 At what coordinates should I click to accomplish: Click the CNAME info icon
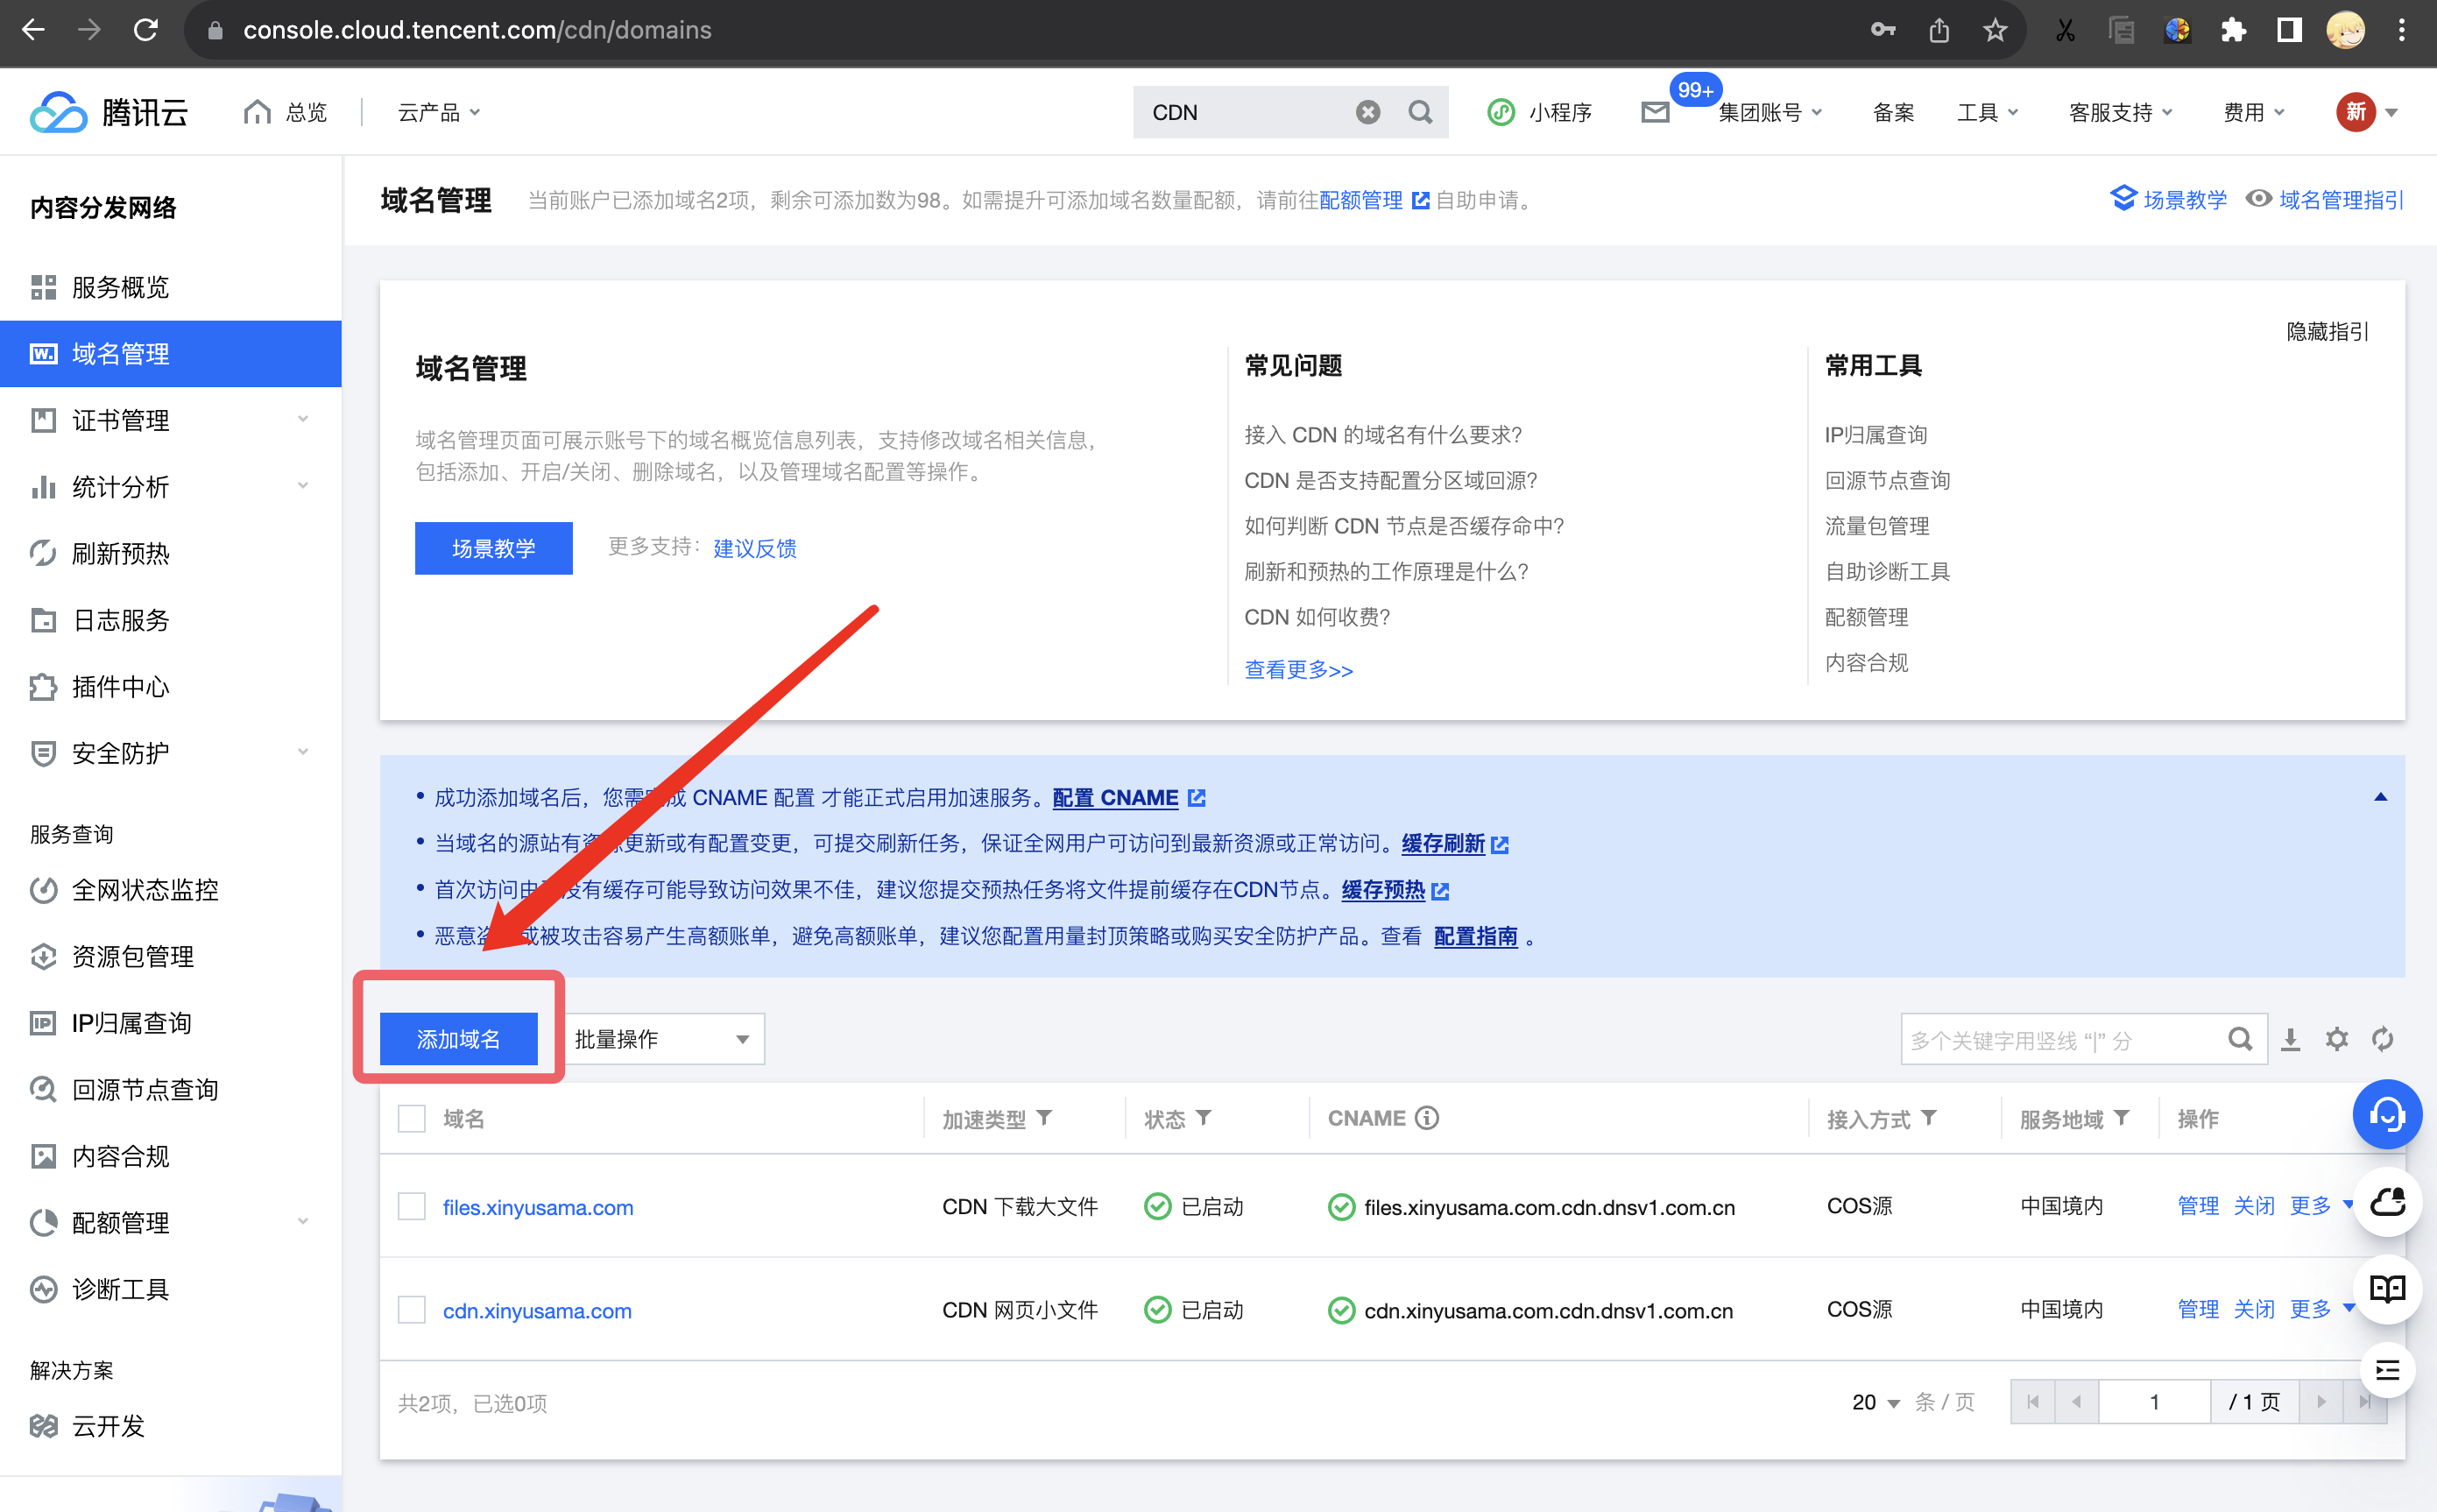(x=1427, y=1118)
